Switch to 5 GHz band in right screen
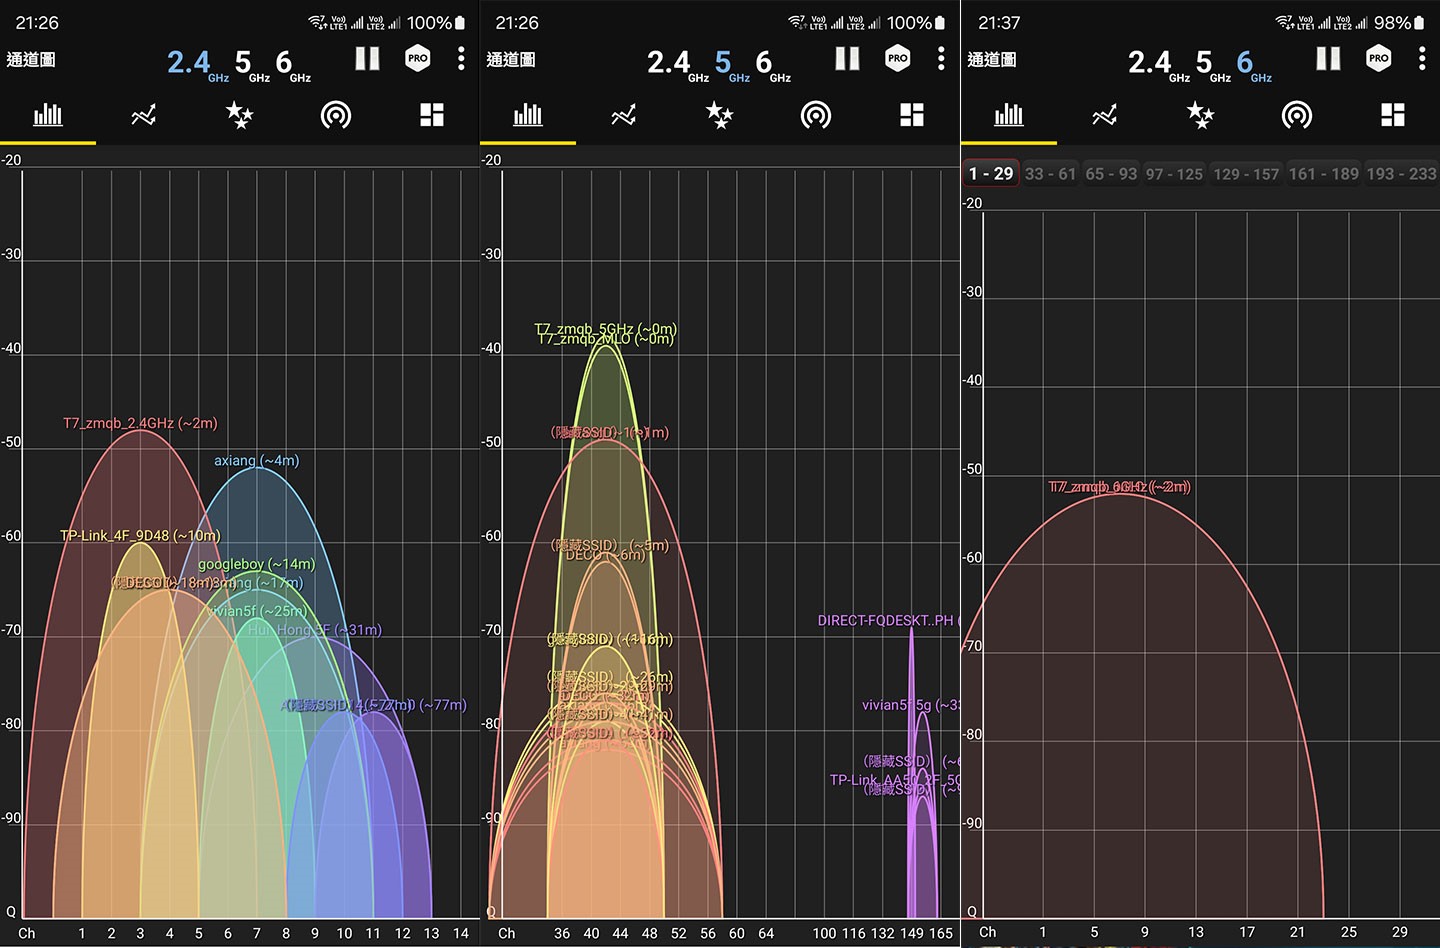Screen dimensions: 1440x948 [x=1213, y=64]
